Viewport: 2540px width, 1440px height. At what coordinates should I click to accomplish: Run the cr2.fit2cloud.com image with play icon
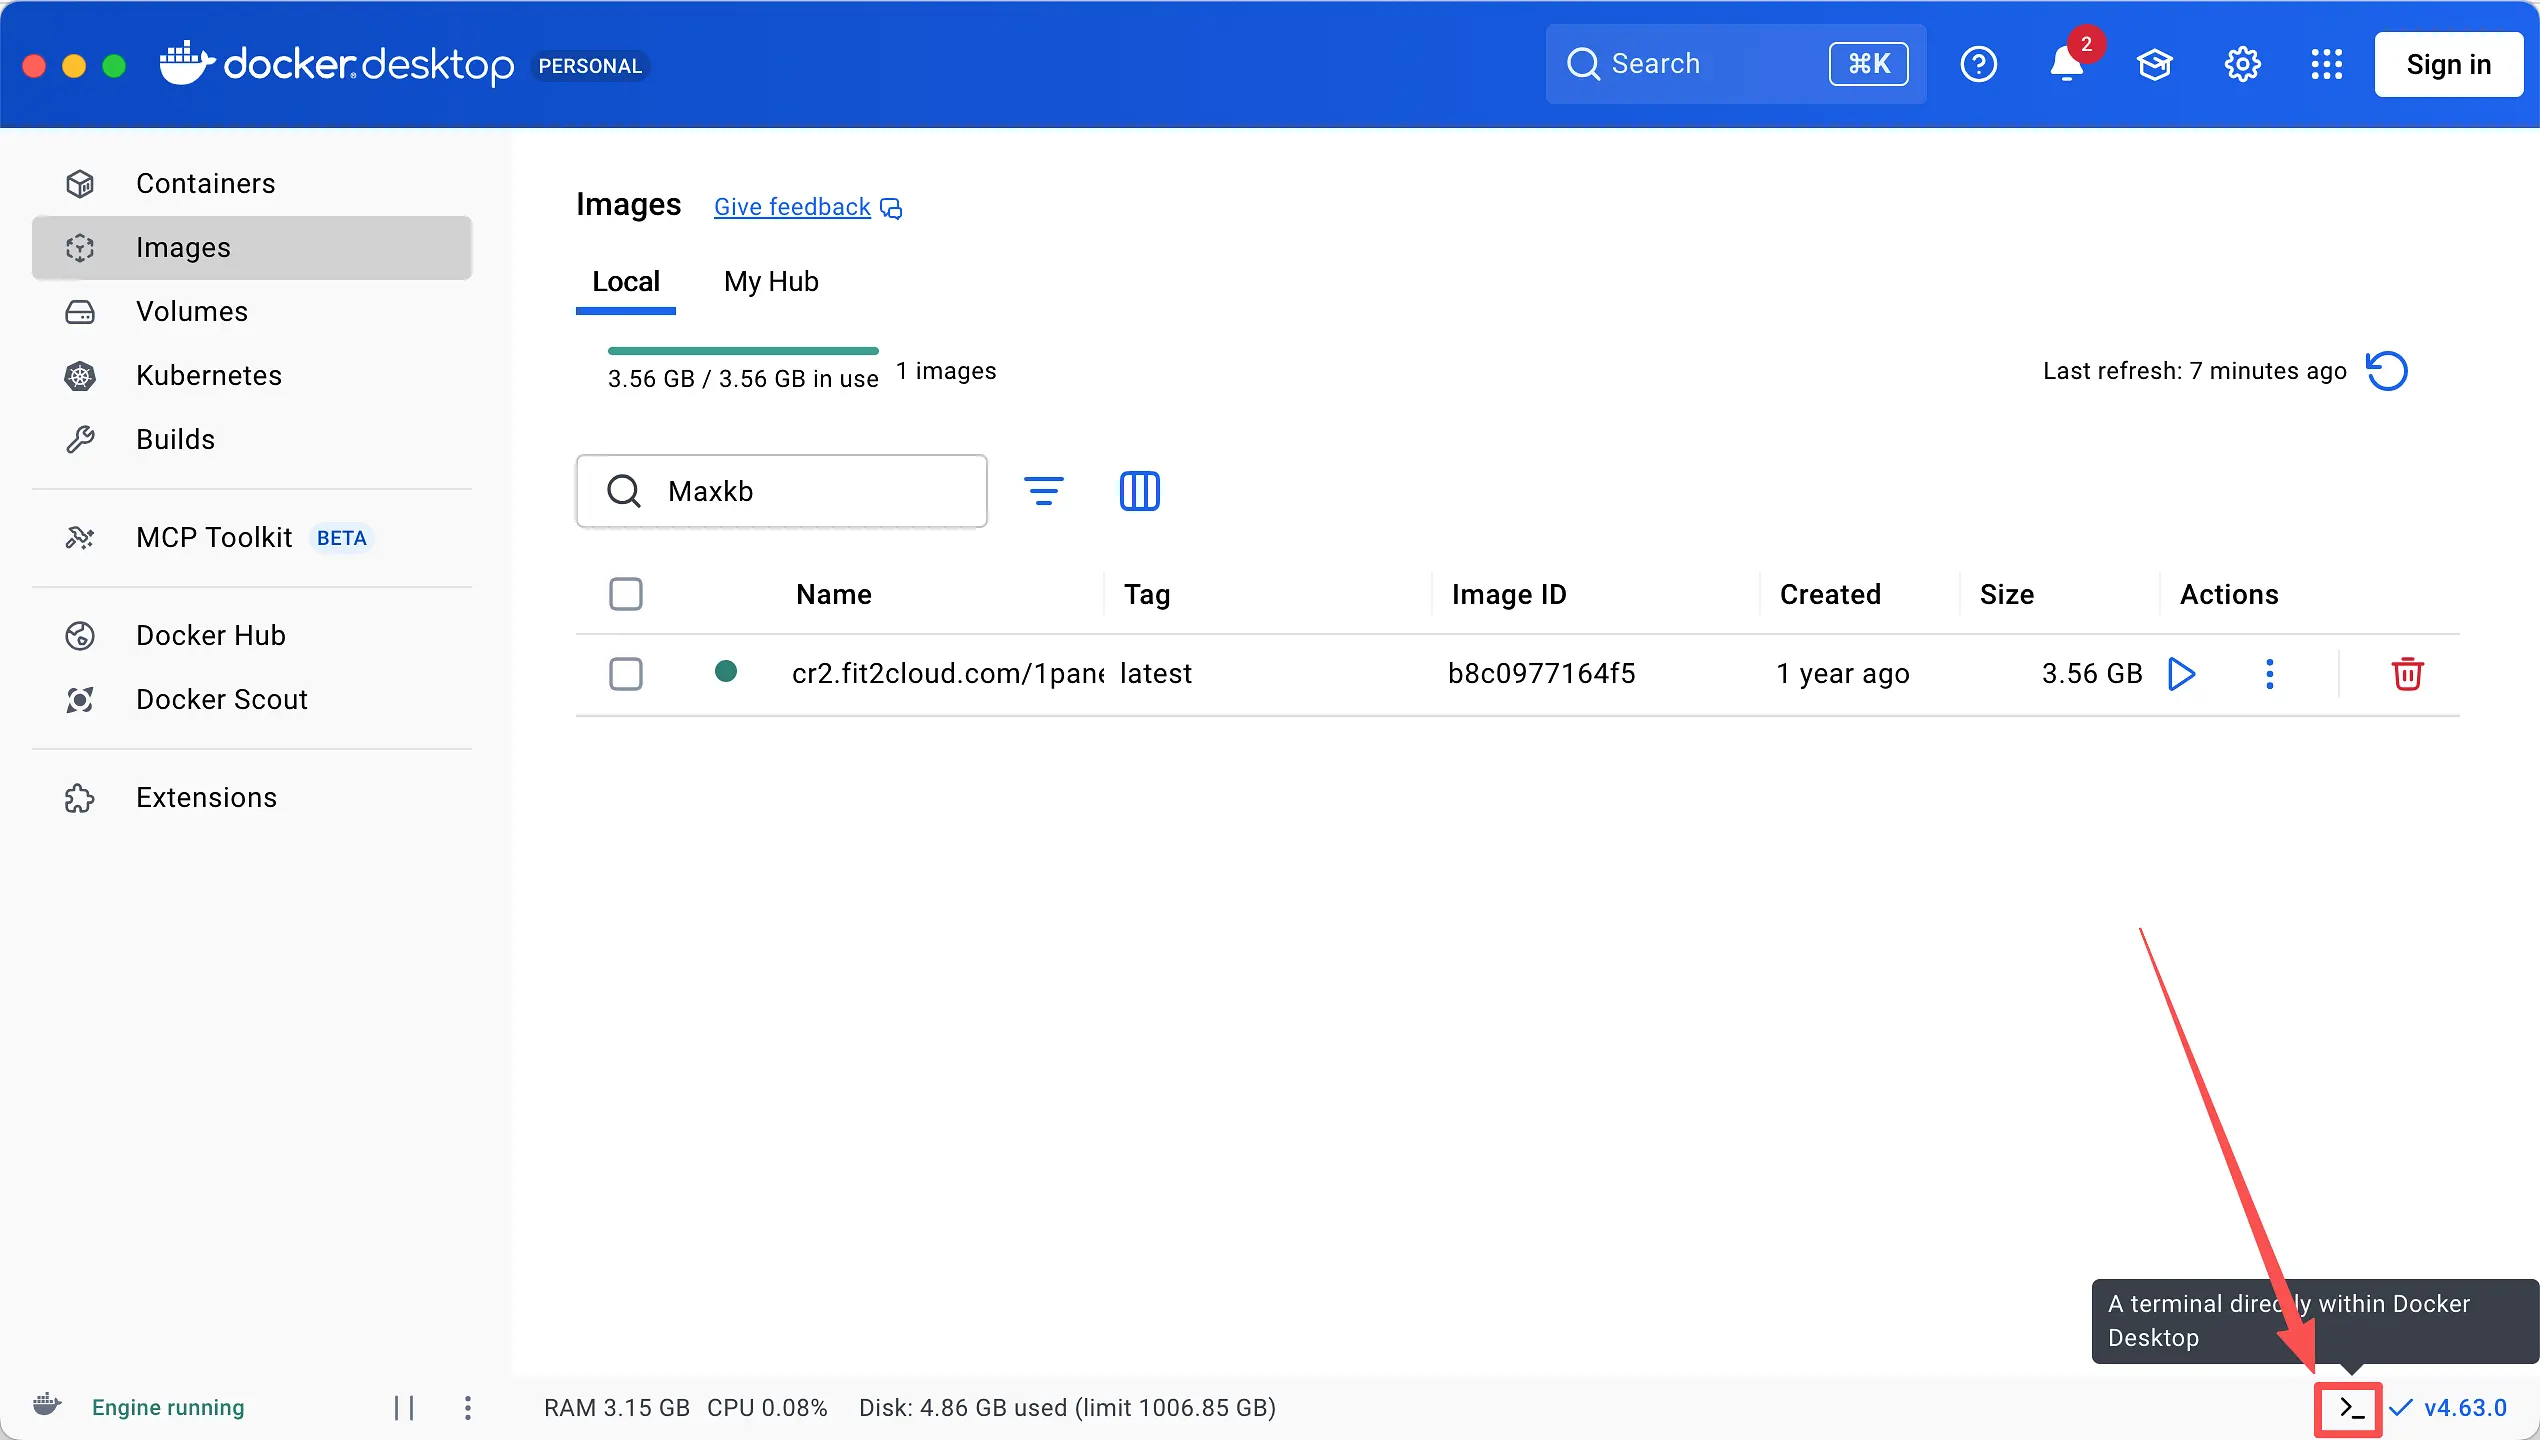(x=2181, y=674)
